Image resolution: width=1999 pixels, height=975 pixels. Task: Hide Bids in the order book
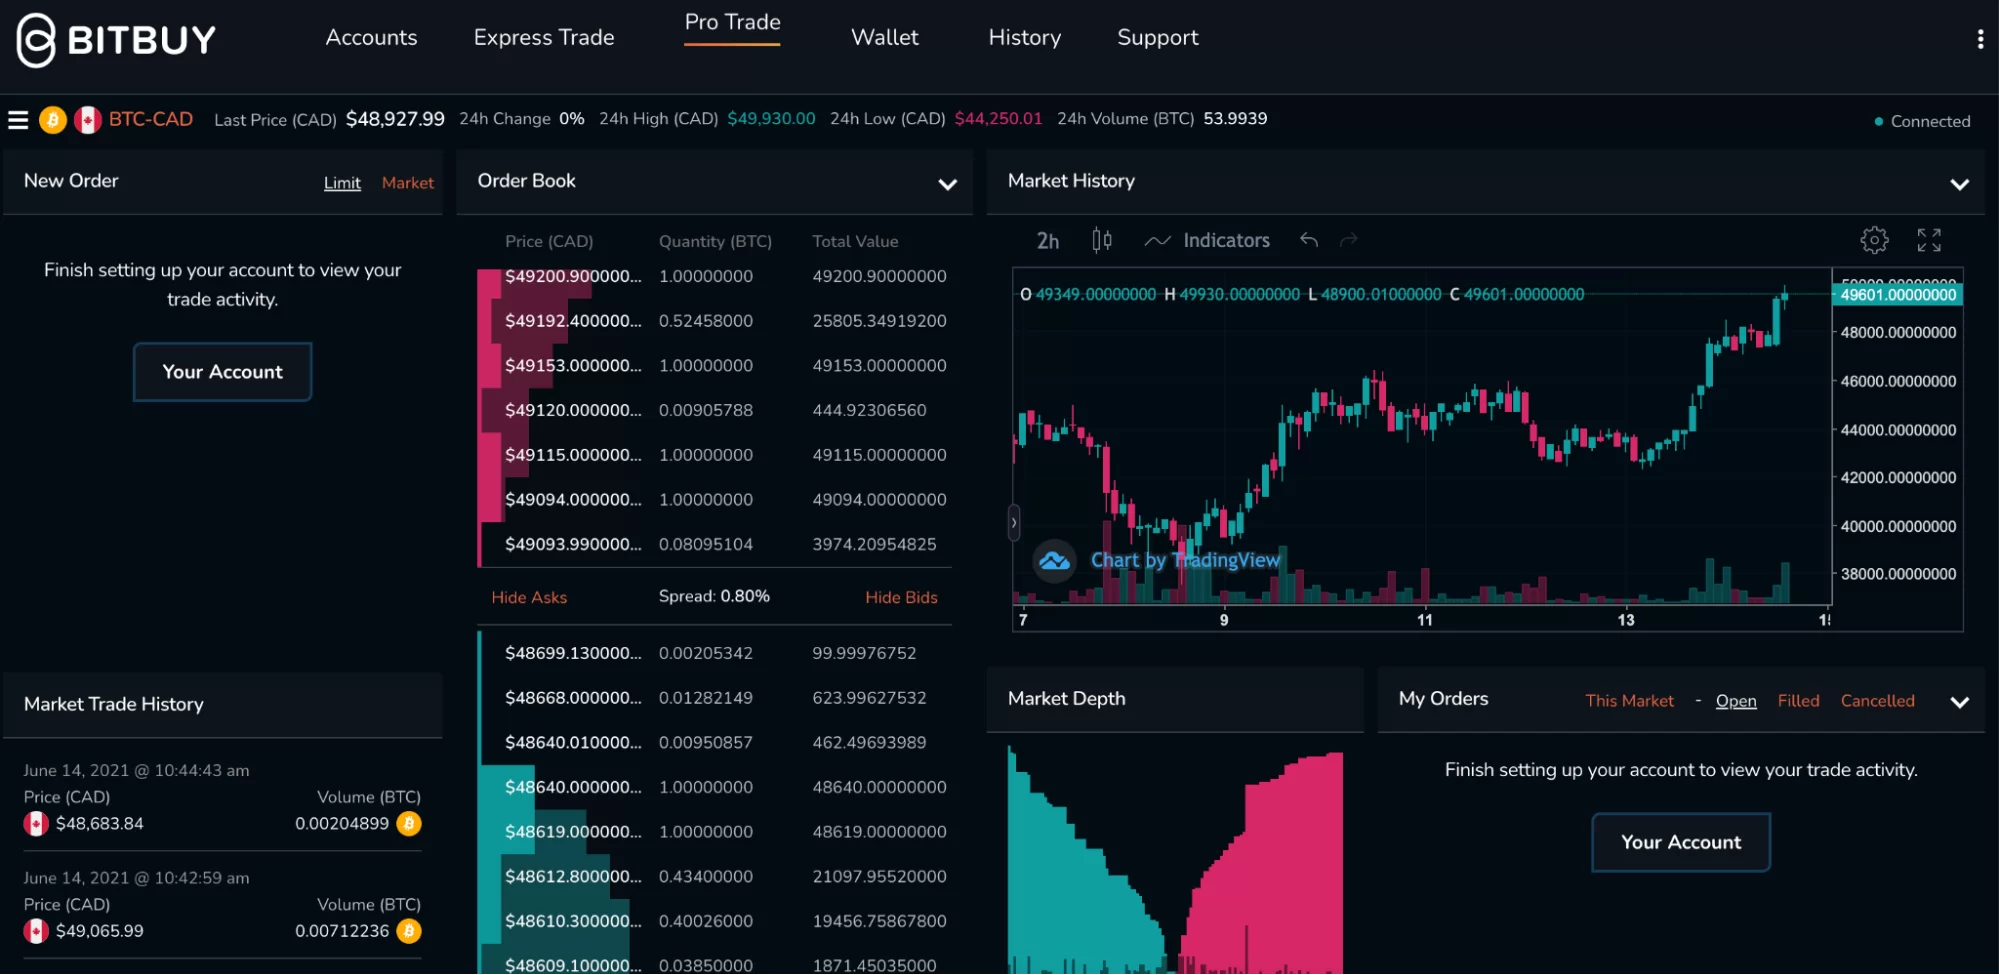[901, 597]
